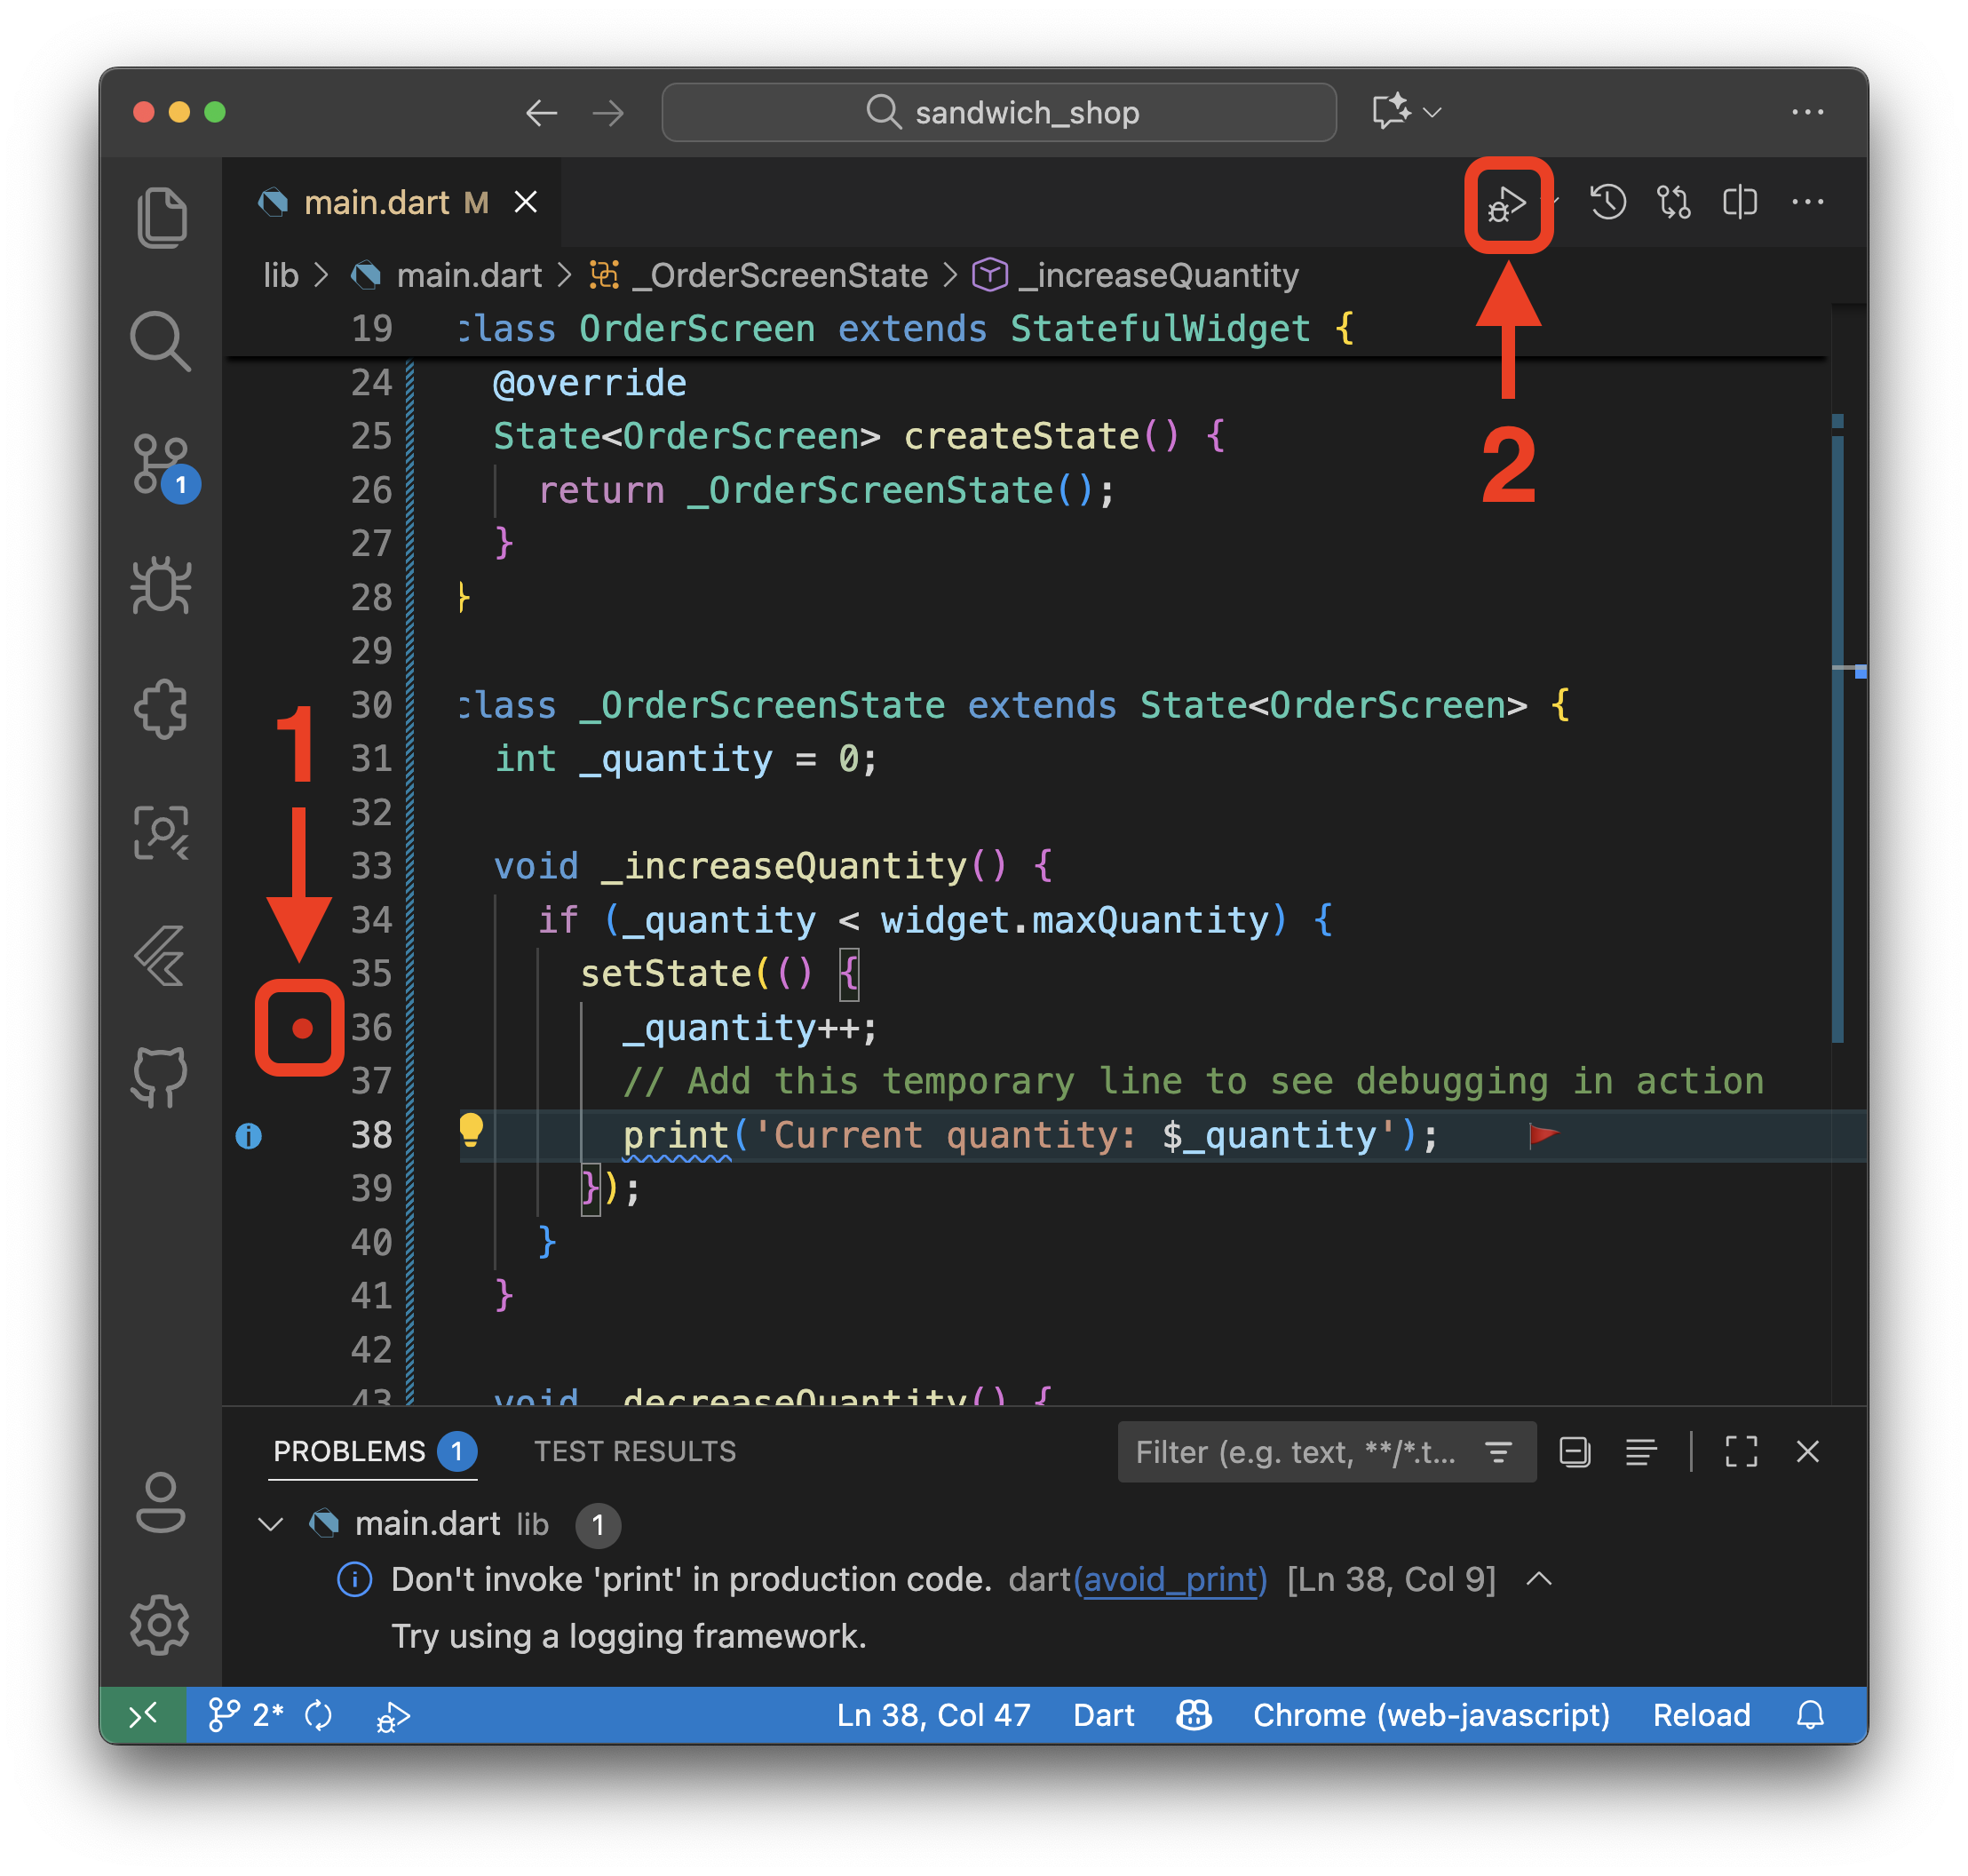Open the Copilot dropdown arrow near the search bar
The width and height of the screenshot is (1968, 1876).
point(1433,112)
